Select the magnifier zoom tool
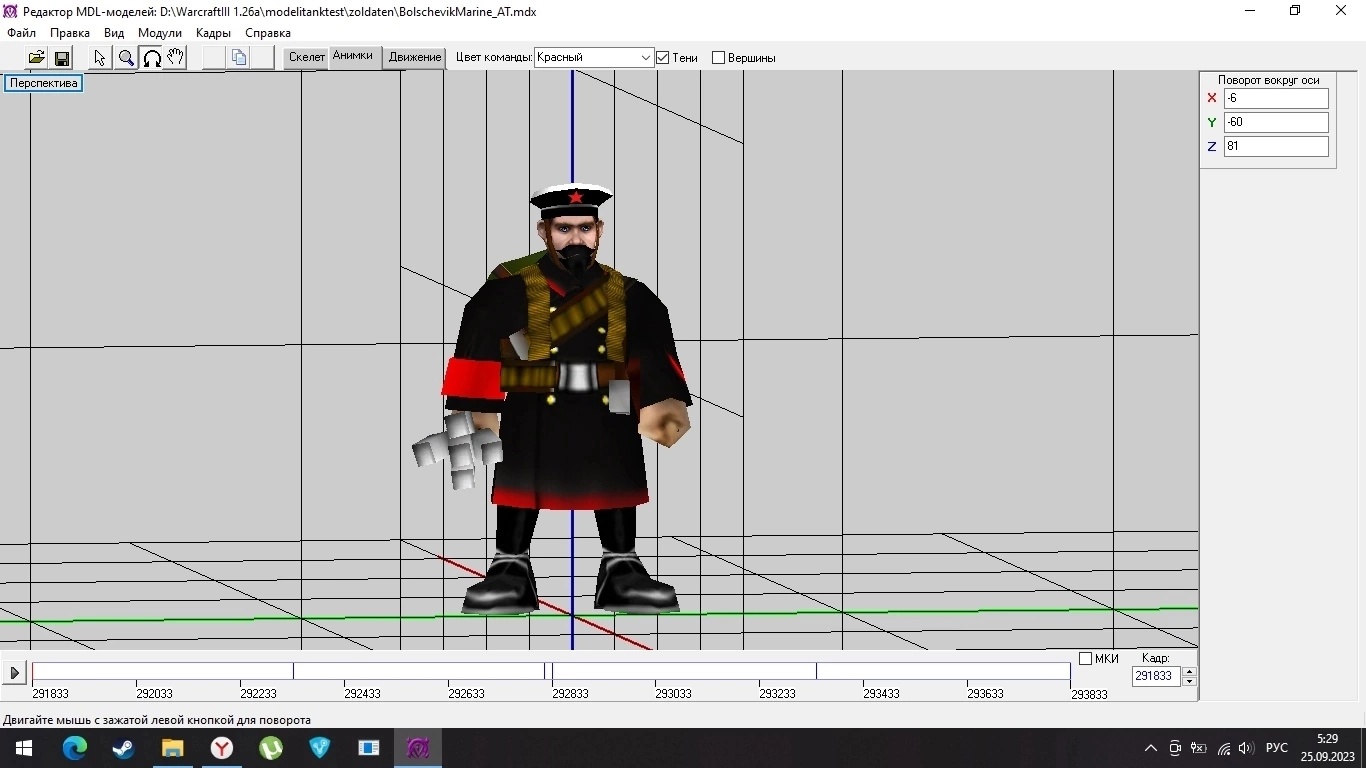Viewport: 1366px width, 768px height. 126,58
